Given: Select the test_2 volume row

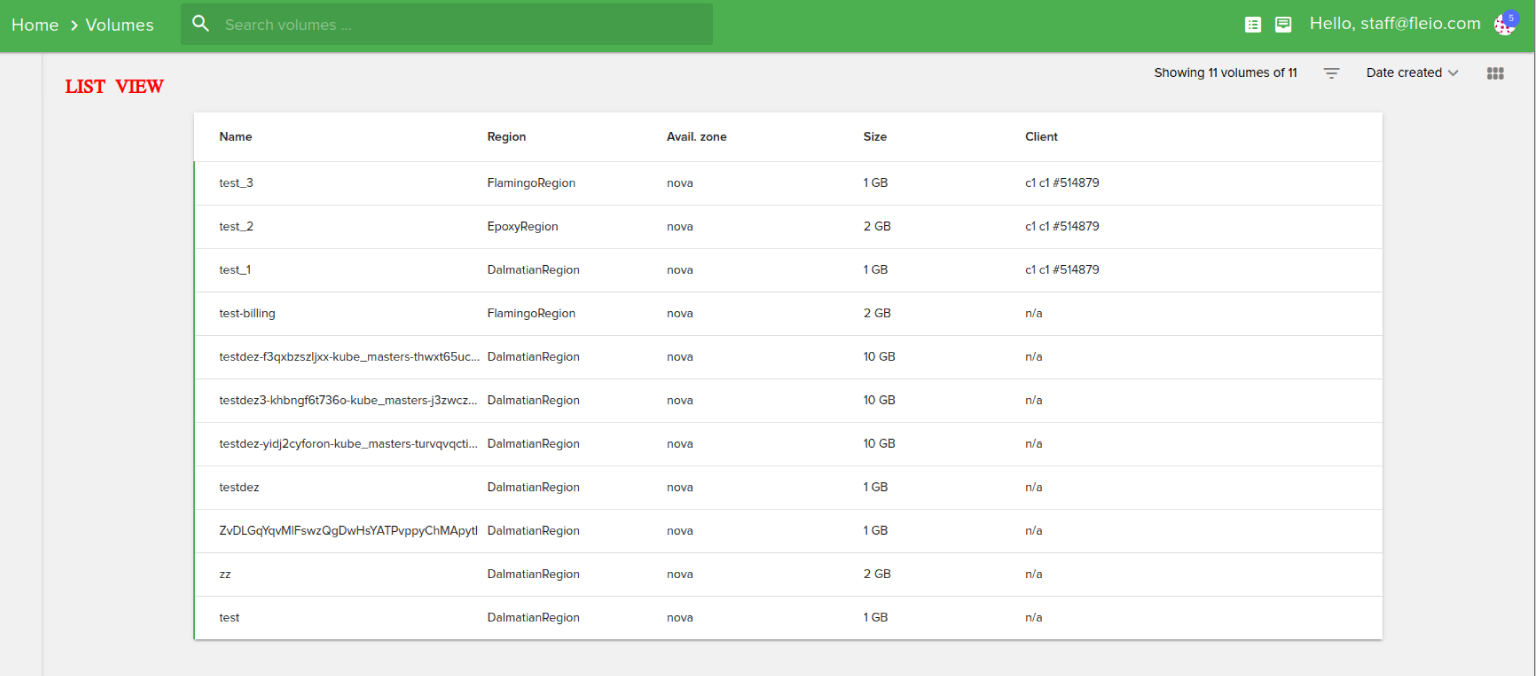Looking at the screenshot, I should (x=236, y=226).
